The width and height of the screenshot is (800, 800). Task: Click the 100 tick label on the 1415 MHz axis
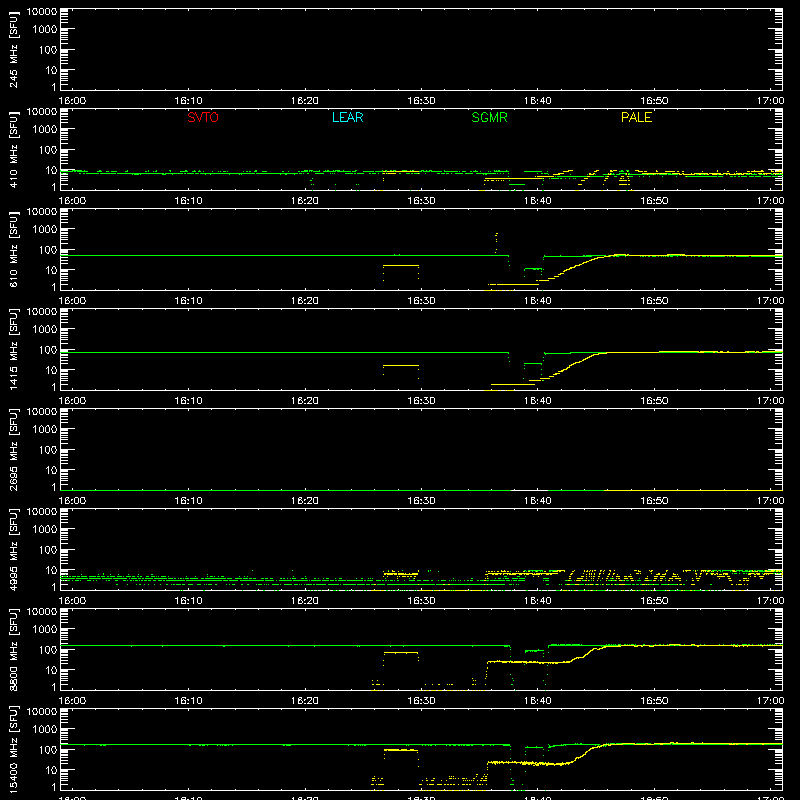click(x=48, y=350)
